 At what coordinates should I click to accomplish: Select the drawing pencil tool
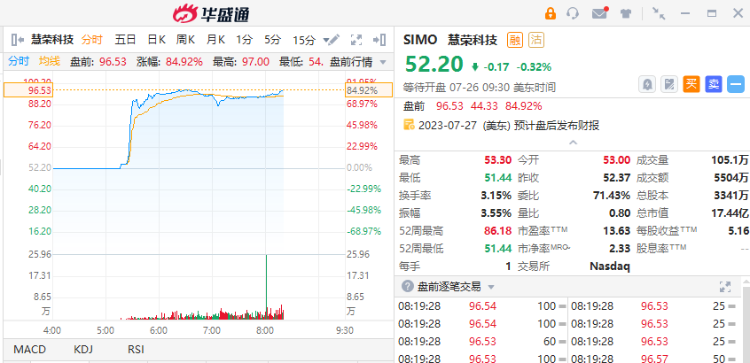[333, 40]
